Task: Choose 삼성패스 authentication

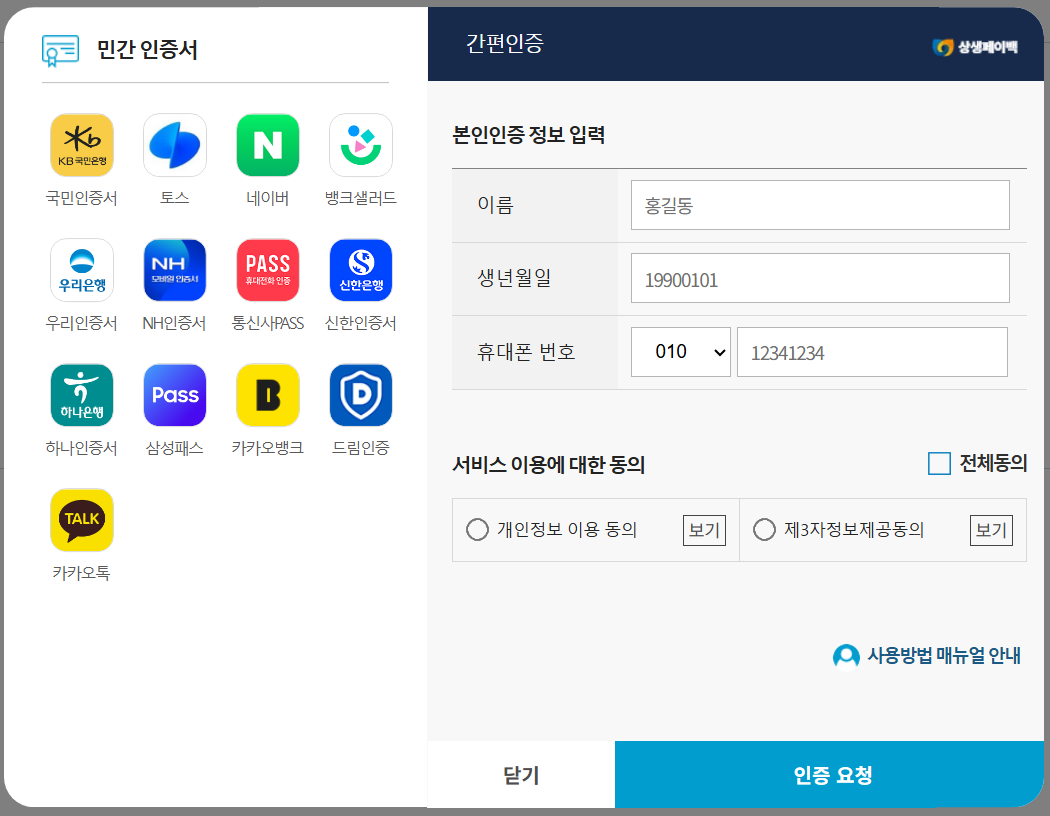Action: click(174, 395)
